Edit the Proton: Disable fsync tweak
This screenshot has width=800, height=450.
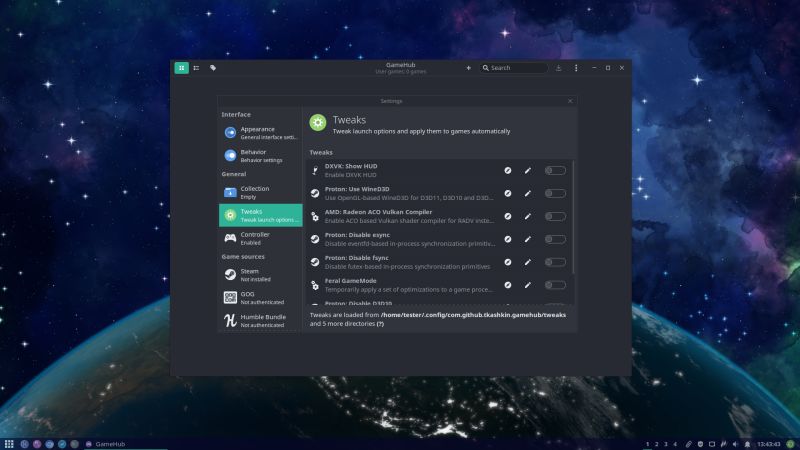coord(528,262)
